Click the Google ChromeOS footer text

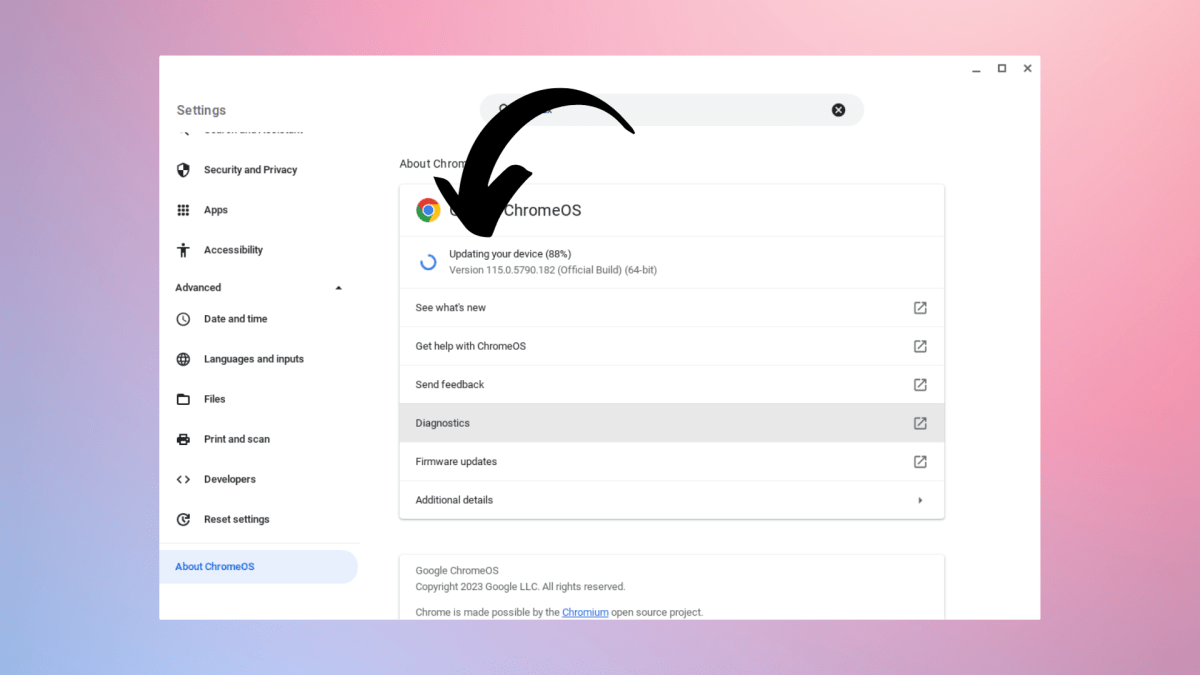point(457,571)
